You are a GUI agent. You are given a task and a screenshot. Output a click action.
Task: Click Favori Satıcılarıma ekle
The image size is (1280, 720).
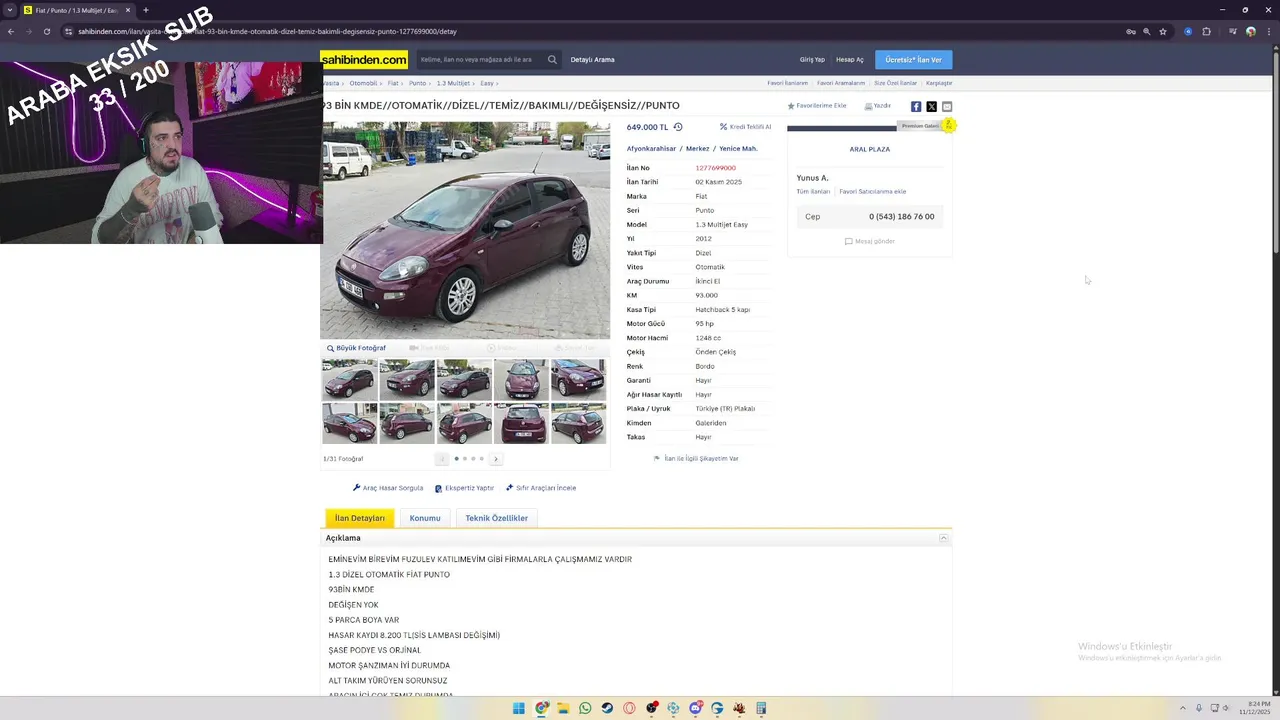(872, 191)
